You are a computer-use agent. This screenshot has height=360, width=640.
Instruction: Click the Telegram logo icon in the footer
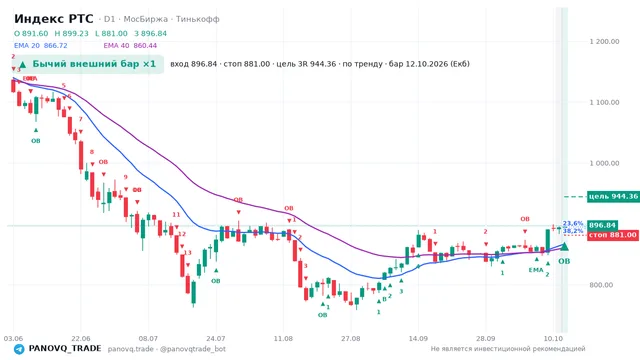point(19,349)
